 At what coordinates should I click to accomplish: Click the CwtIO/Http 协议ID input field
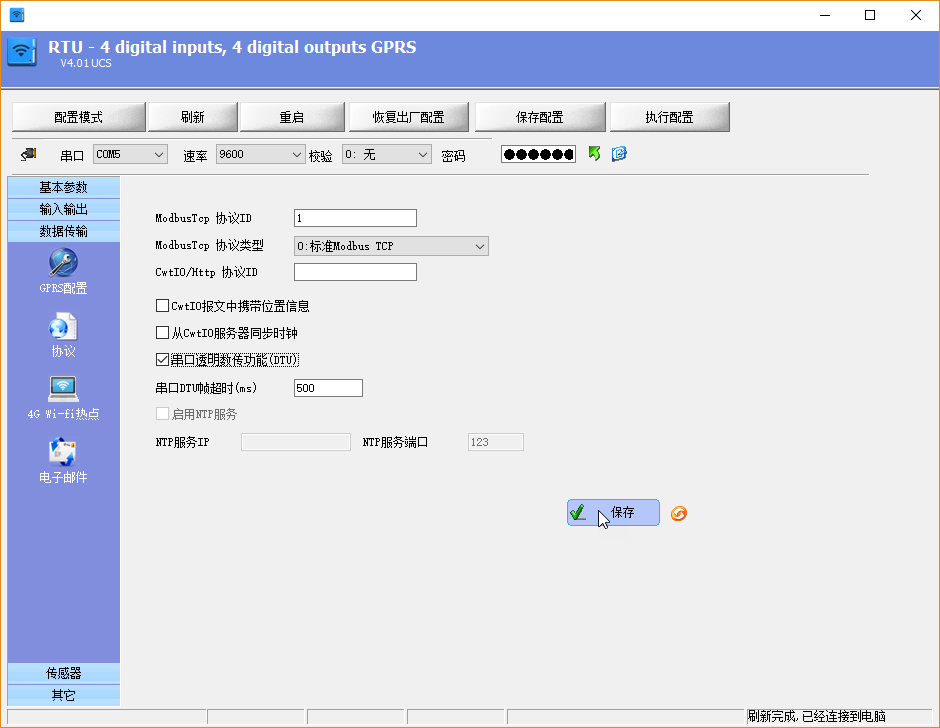click(355, 272)
